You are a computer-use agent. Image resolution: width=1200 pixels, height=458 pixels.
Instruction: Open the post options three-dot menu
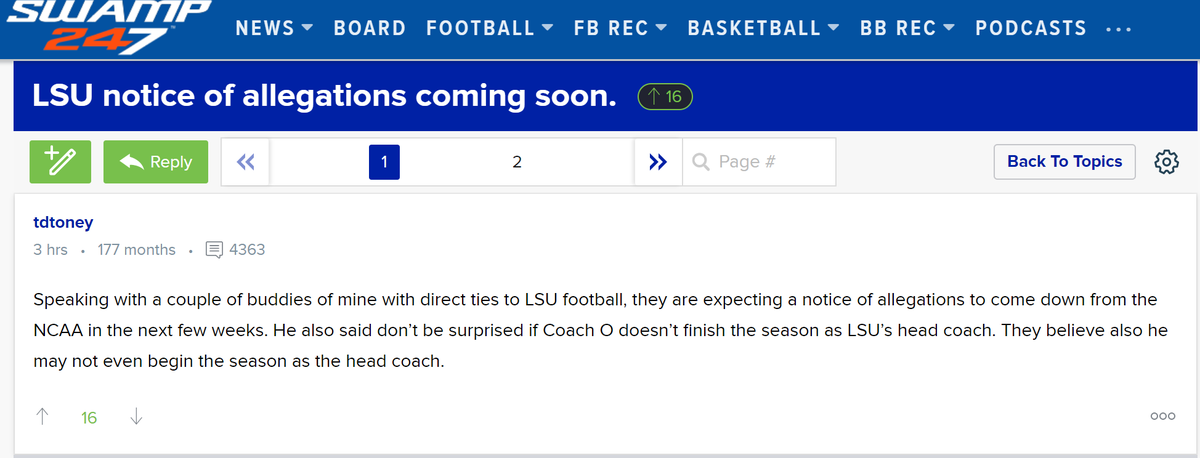tap(1162, 417)
